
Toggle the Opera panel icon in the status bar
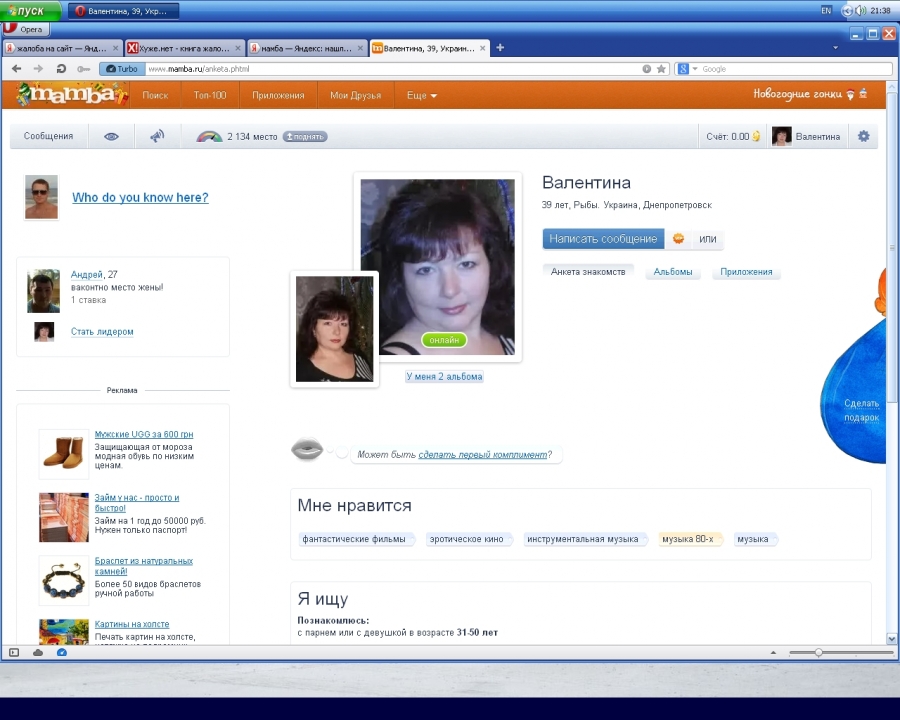click(14, 652)
